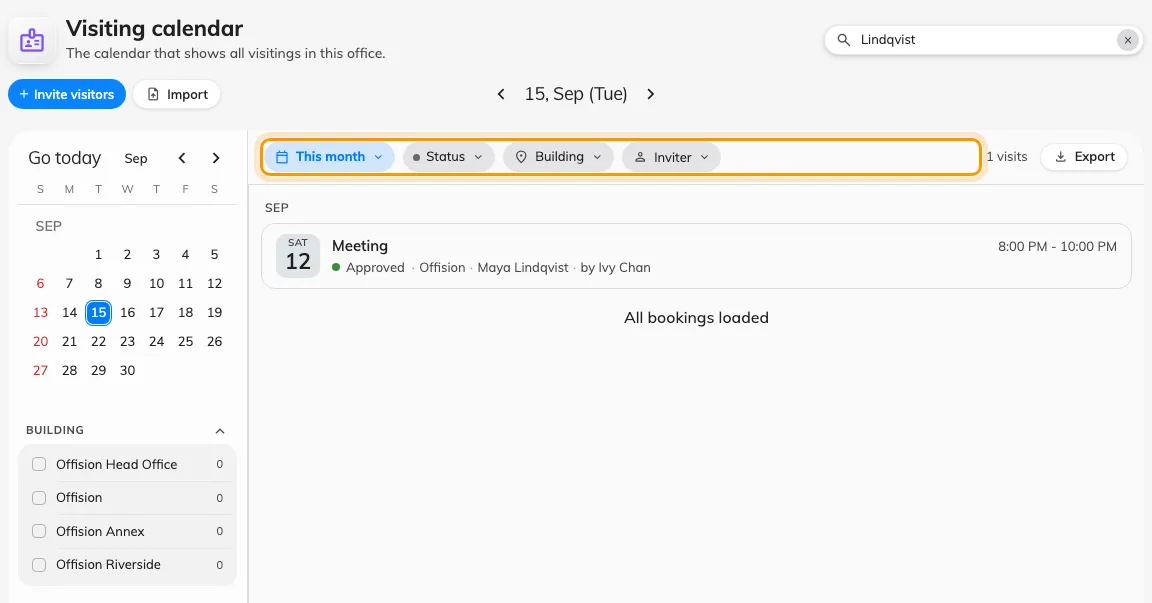Select September 25 in mini calendar
This screenshot has height=603, width=1152.
coord(185,342)
